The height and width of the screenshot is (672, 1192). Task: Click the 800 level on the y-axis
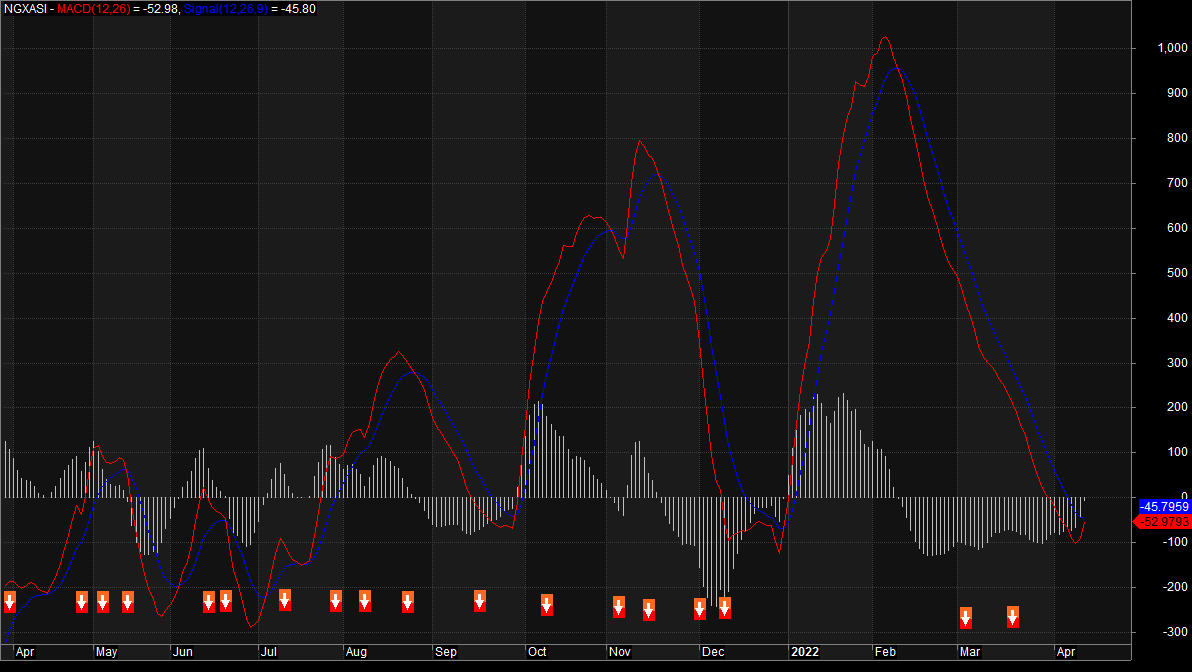(1177, 138)
